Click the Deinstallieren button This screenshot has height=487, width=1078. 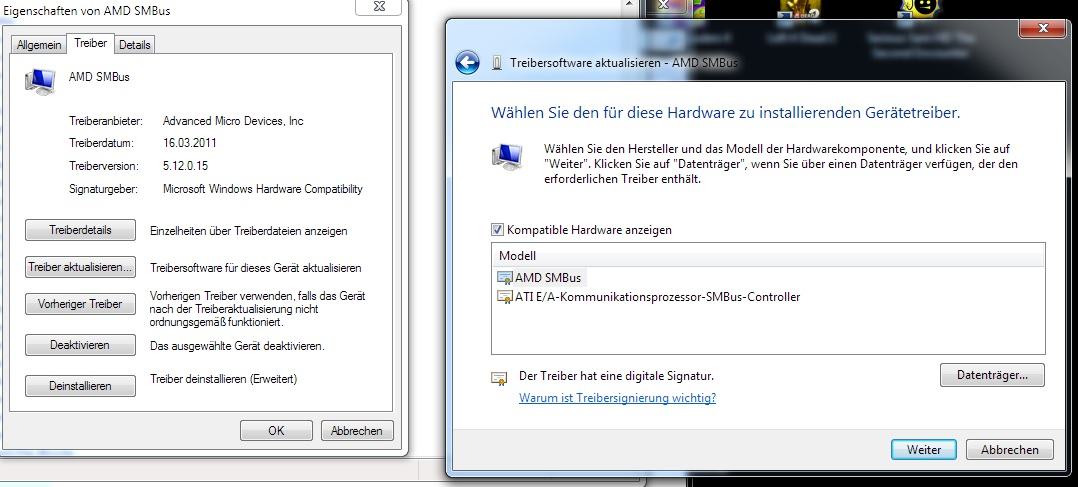(80, 386)
